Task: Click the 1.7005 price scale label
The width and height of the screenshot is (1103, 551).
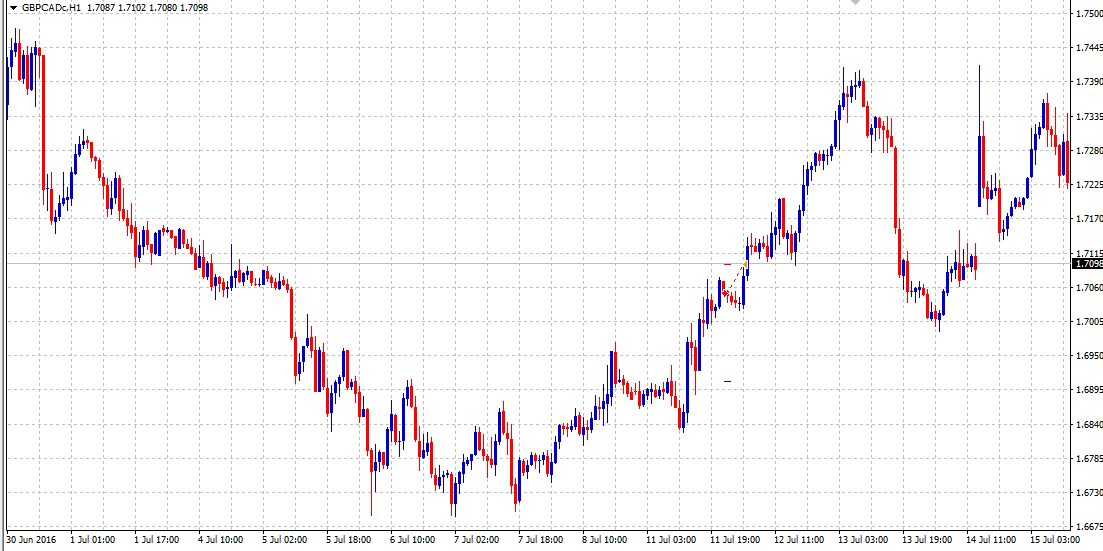Action: click(x=1089, y=322)
